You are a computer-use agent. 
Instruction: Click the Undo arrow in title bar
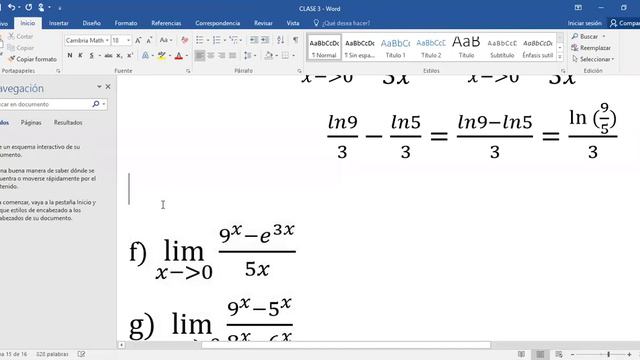(11, 7)
